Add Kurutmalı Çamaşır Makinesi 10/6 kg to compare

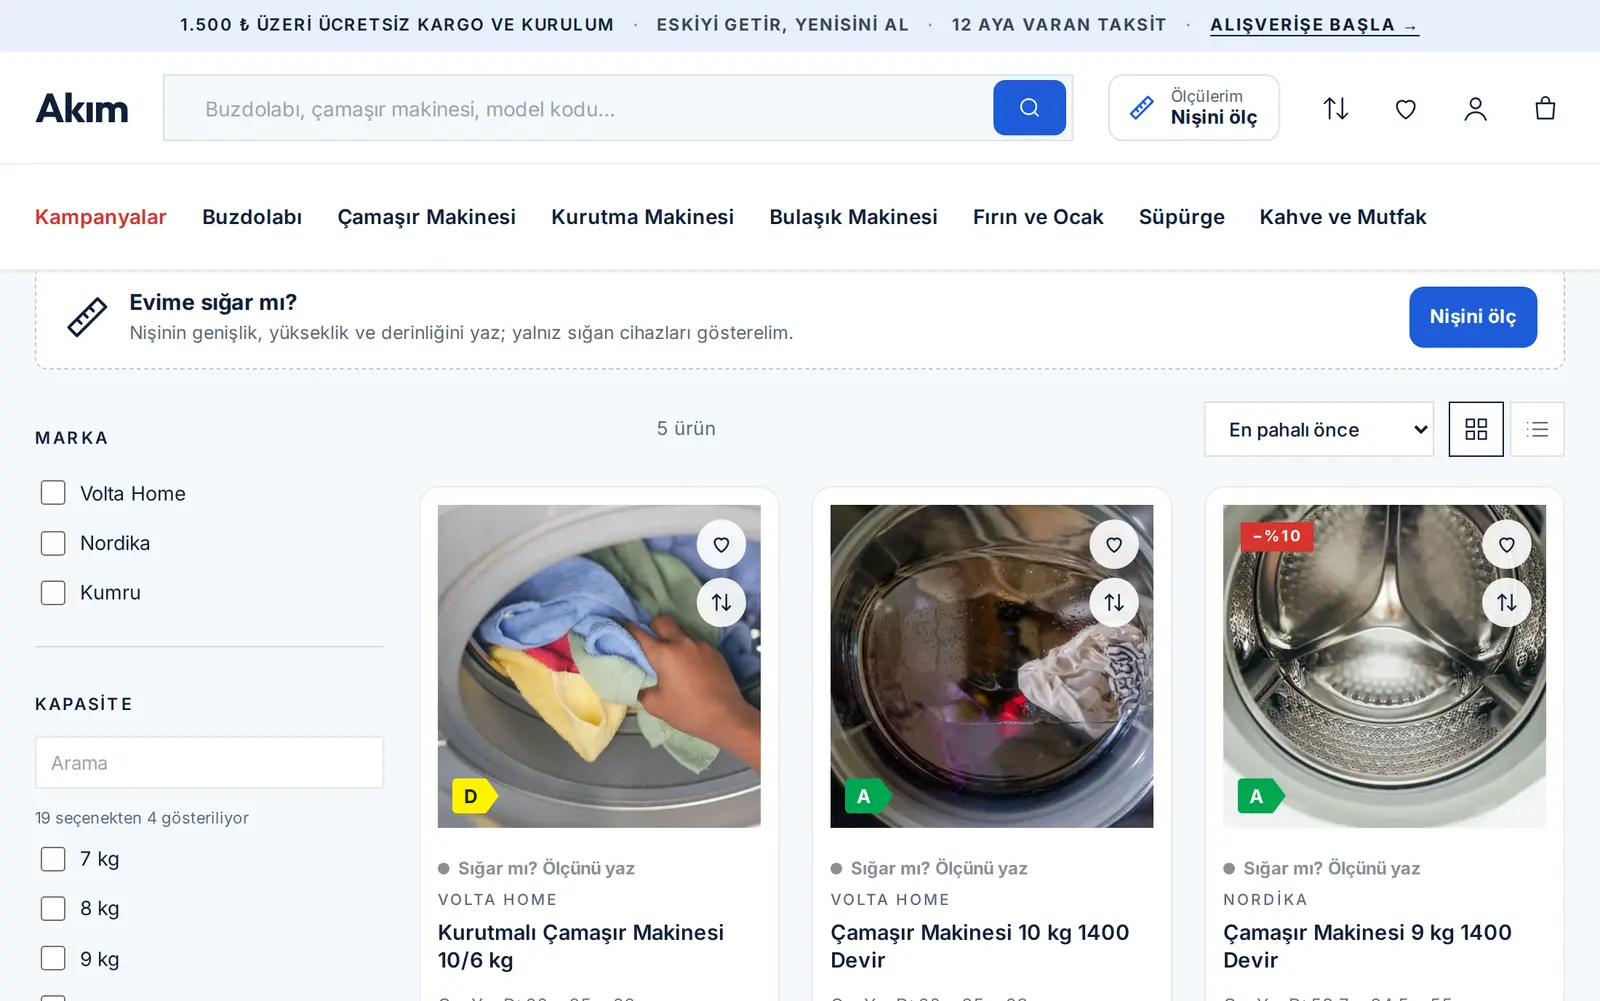point(721,602)
